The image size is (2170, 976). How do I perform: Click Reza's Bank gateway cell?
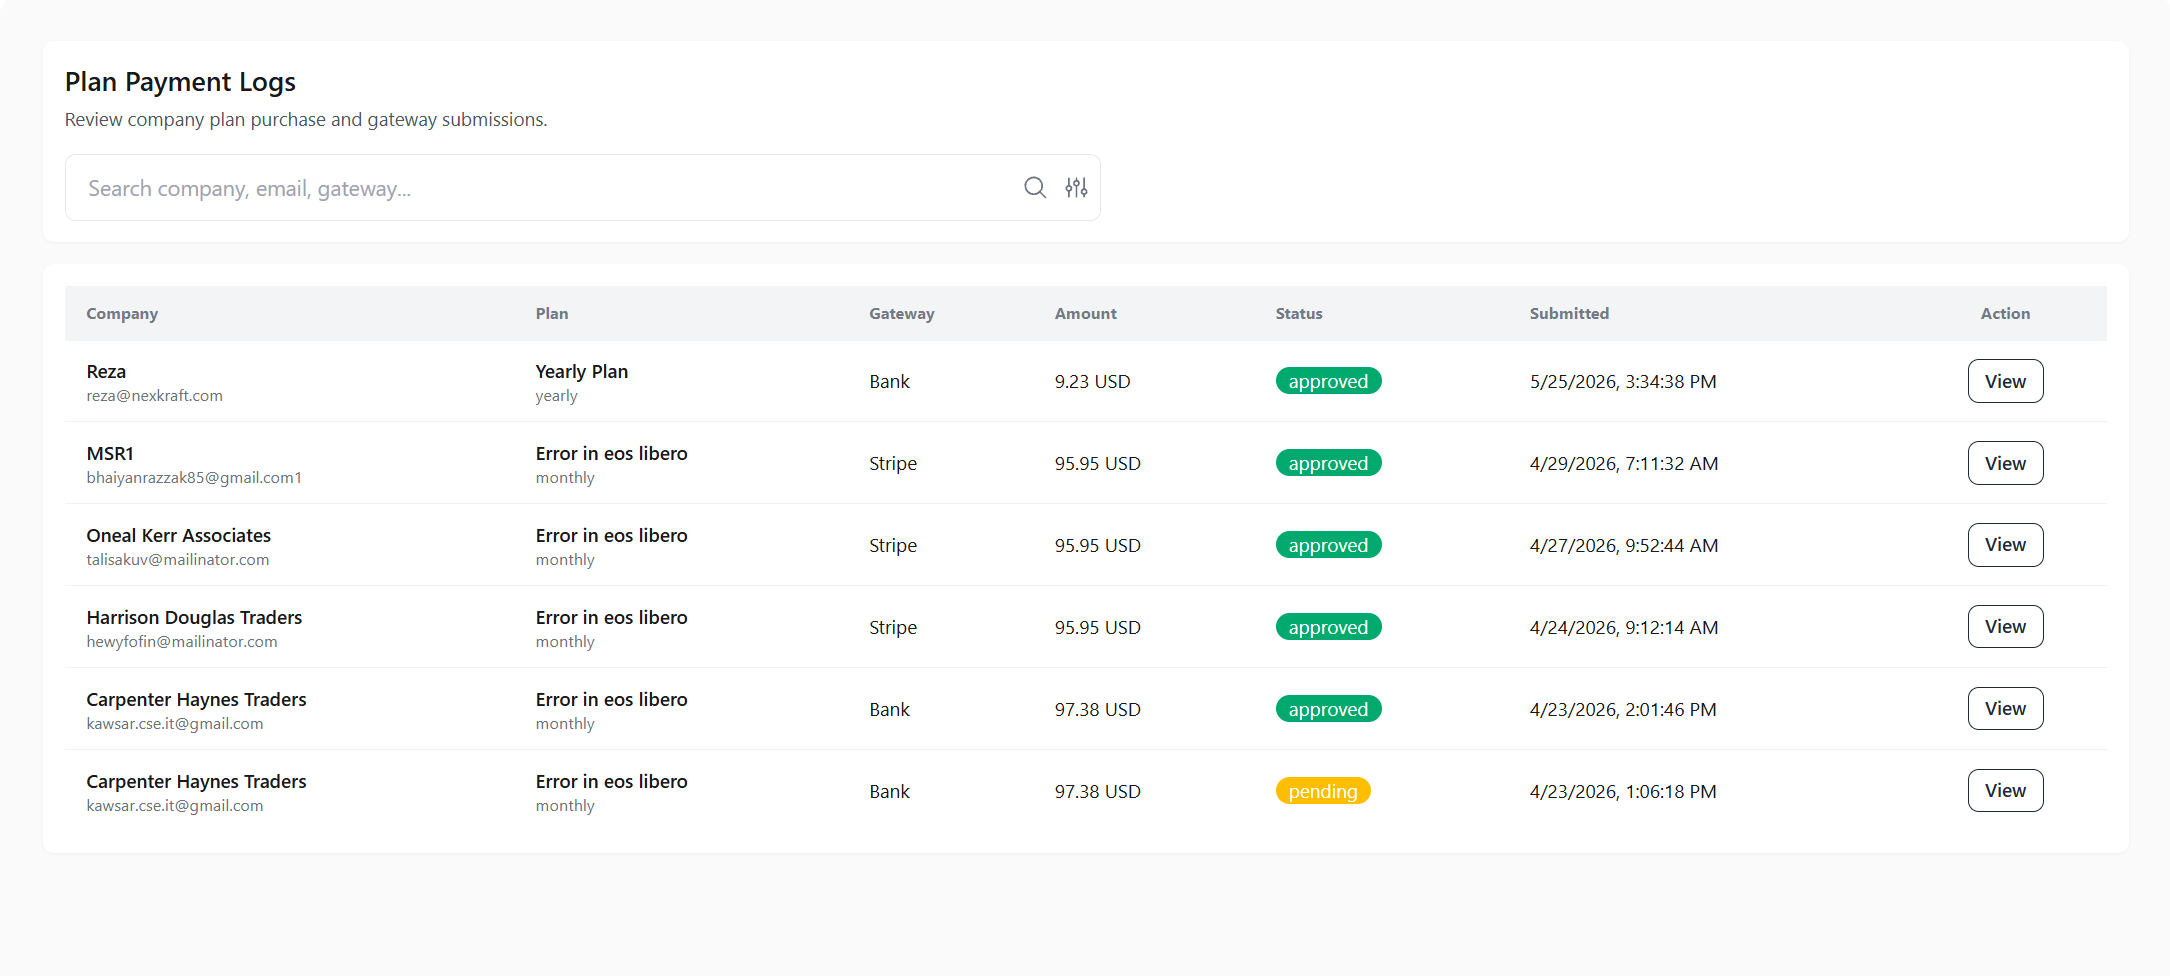tap(889, 382)
